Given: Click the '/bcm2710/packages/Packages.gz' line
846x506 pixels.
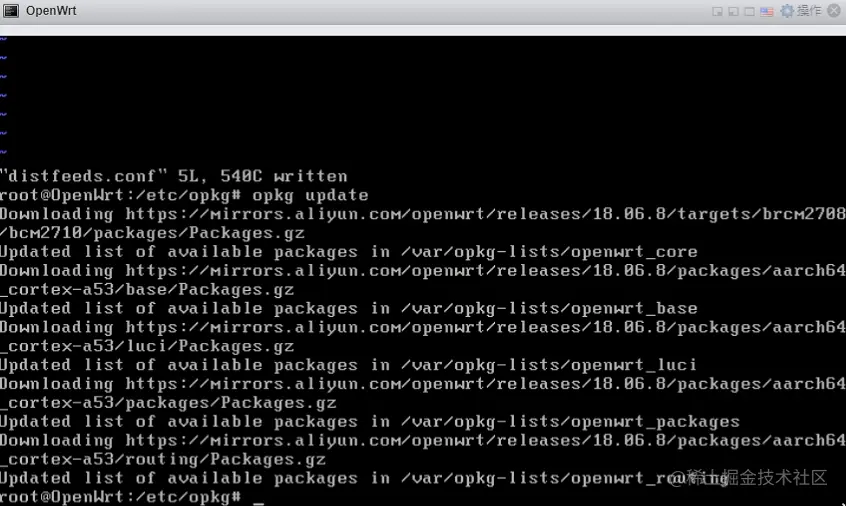Looking at the screenshot, I should pyautogui.click(x=152, y=233).
